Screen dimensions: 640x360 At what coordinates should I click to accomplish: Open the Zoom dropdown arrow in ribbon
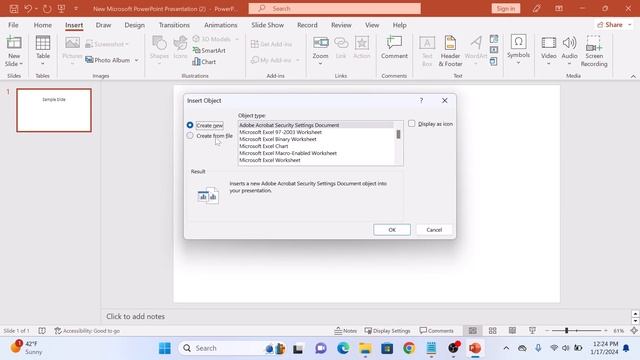[x=320, y=63]
